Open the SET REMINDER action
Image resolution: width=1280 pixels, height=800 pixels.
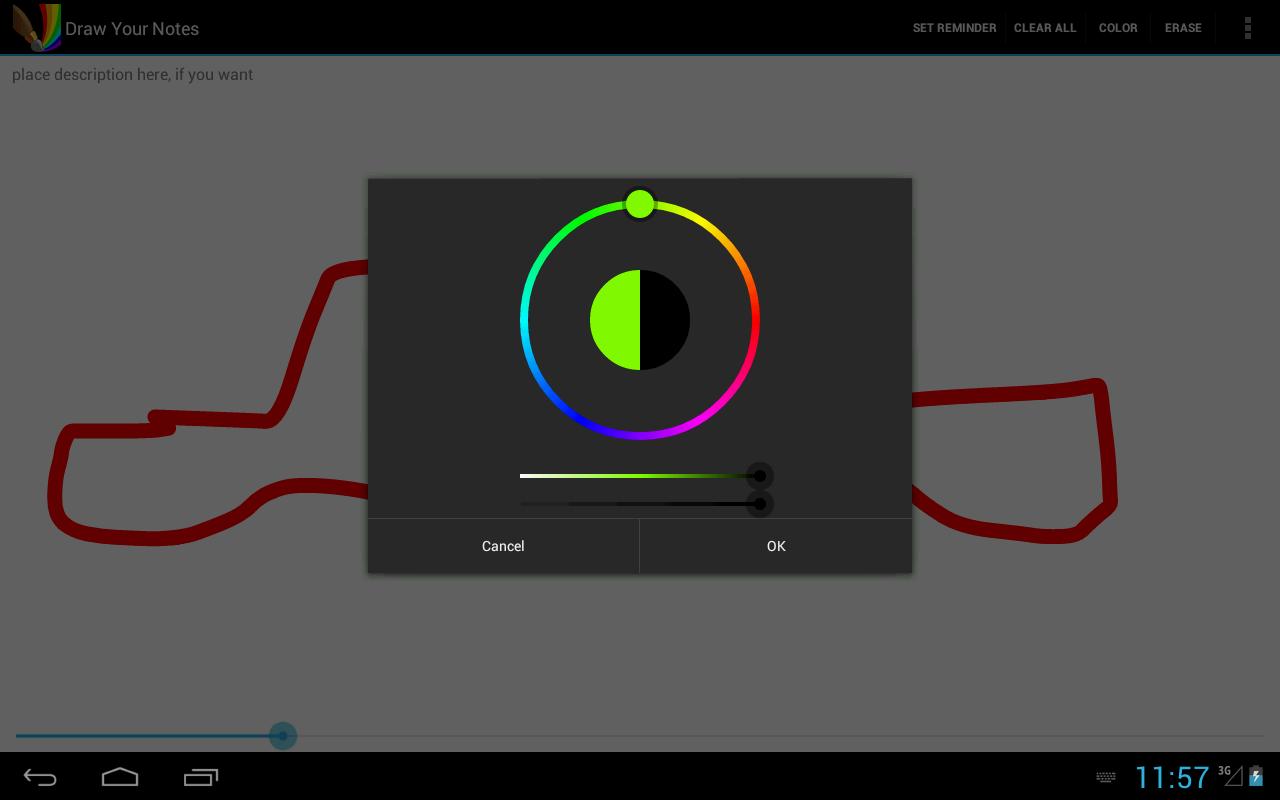954,28
